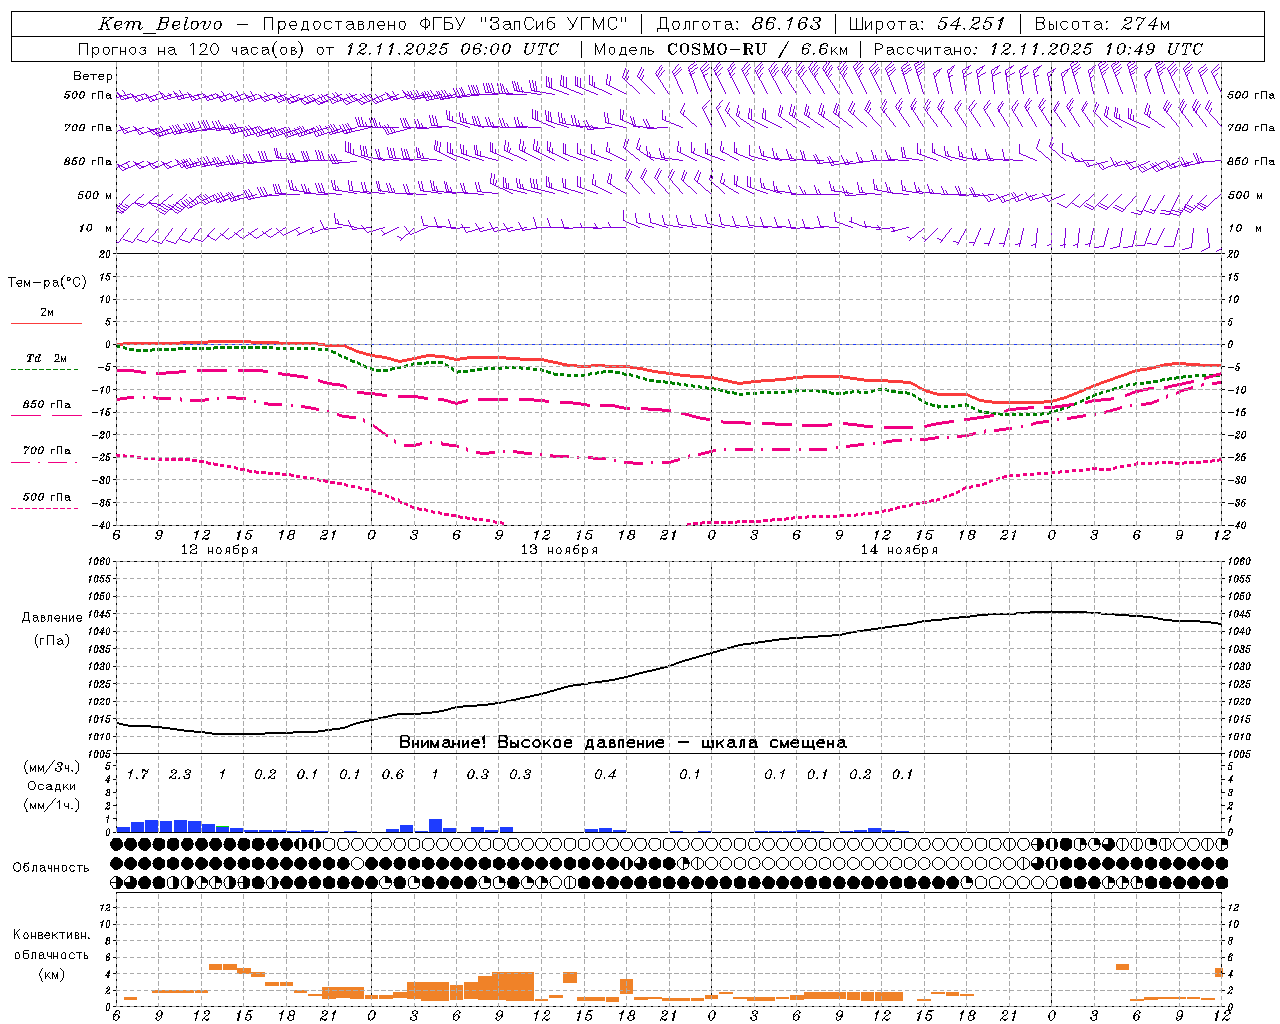Click the 13 ноября date label

[x=559, y=550]
